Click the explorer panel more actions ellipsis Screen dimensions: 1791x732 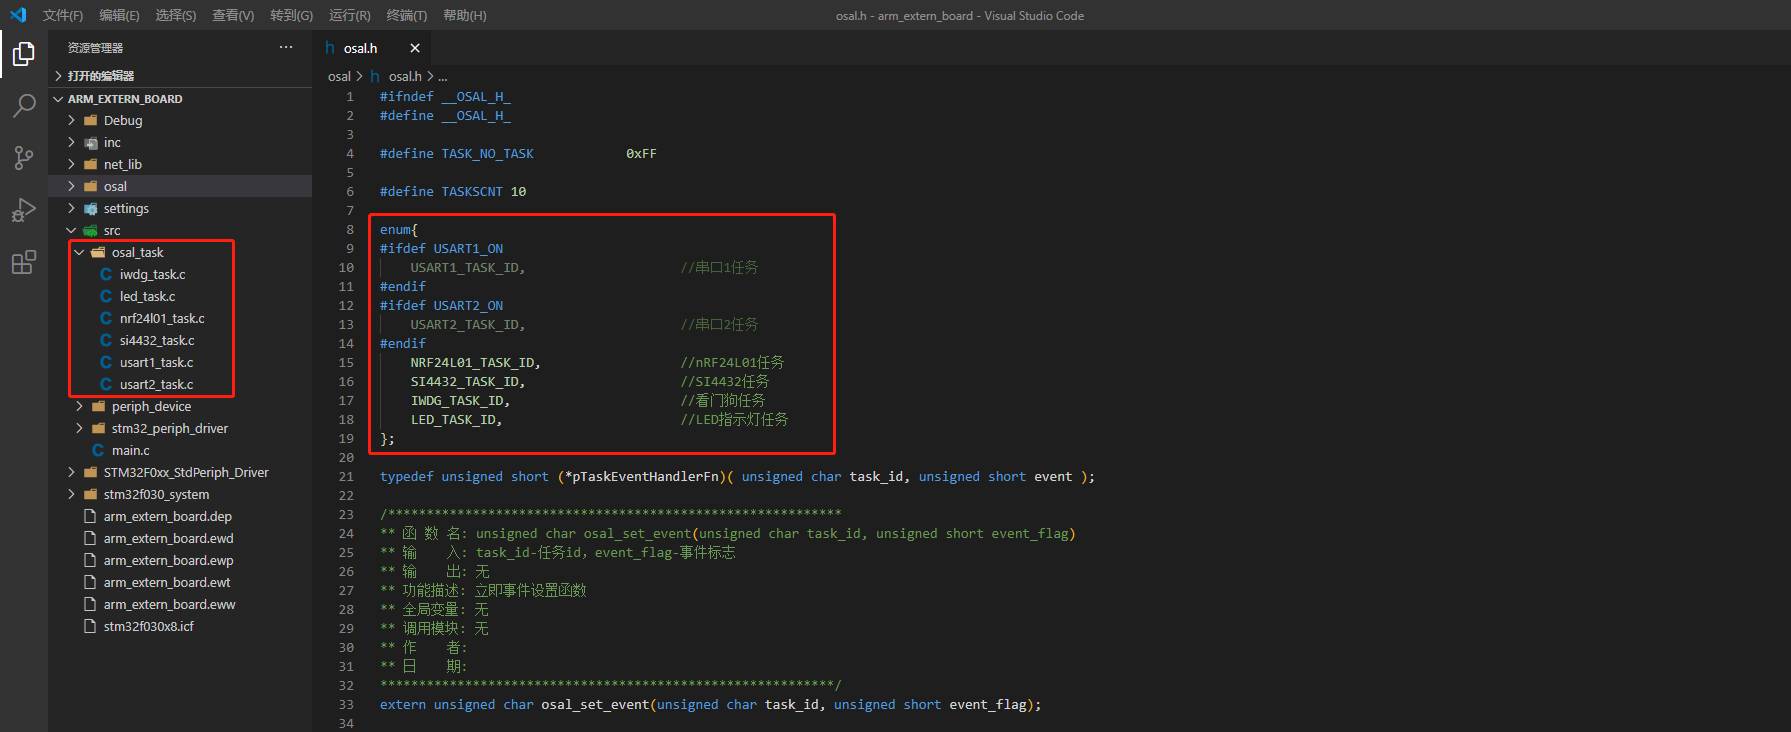point(286,47)
